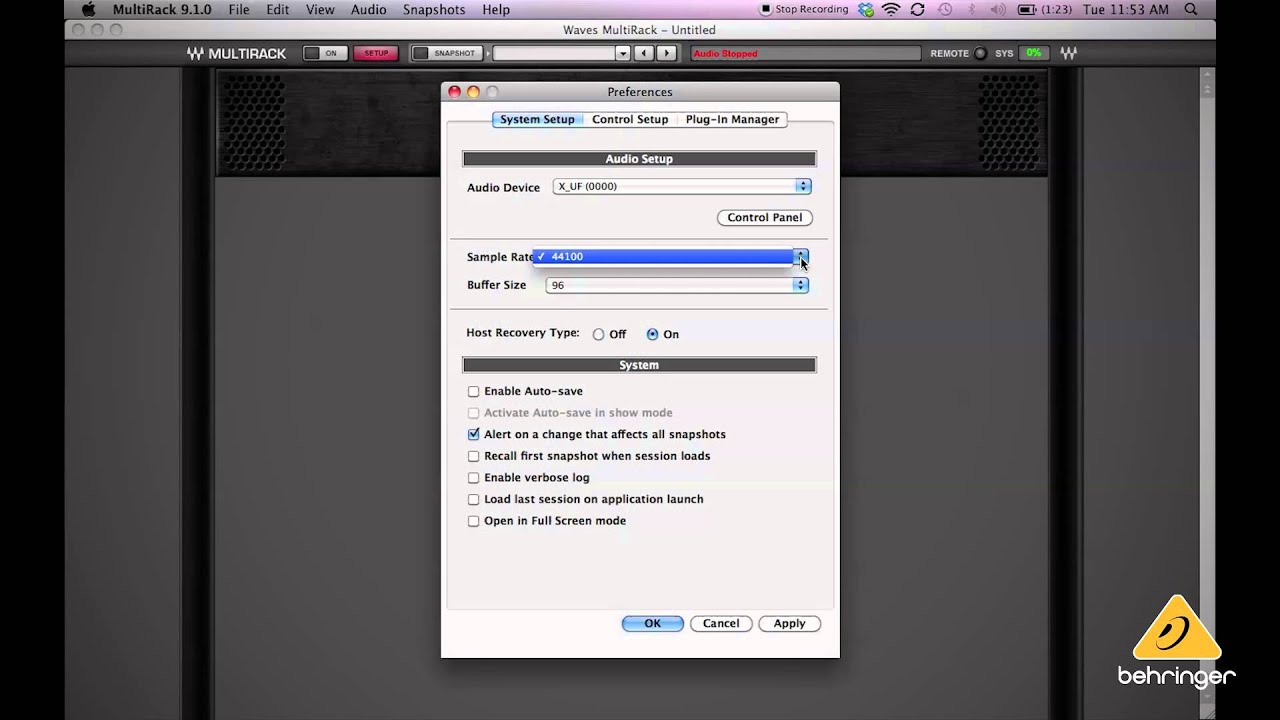Click Cancel in Preferences
1280x720 pixels.
coord(721,623)
